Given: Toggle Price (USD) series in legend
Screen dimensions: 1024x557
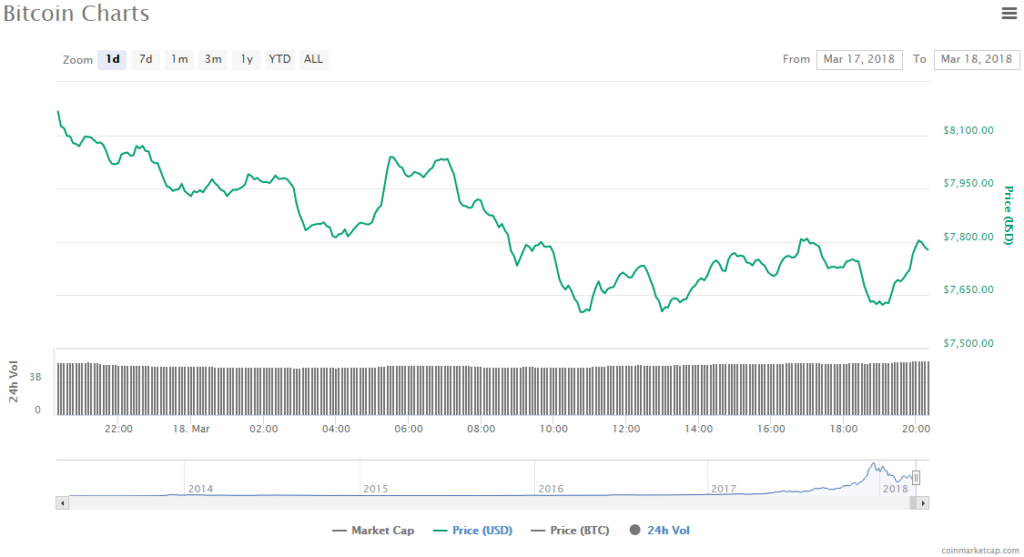Looking at the screenshot, I should pyautogui.click(x=476, y=531).
